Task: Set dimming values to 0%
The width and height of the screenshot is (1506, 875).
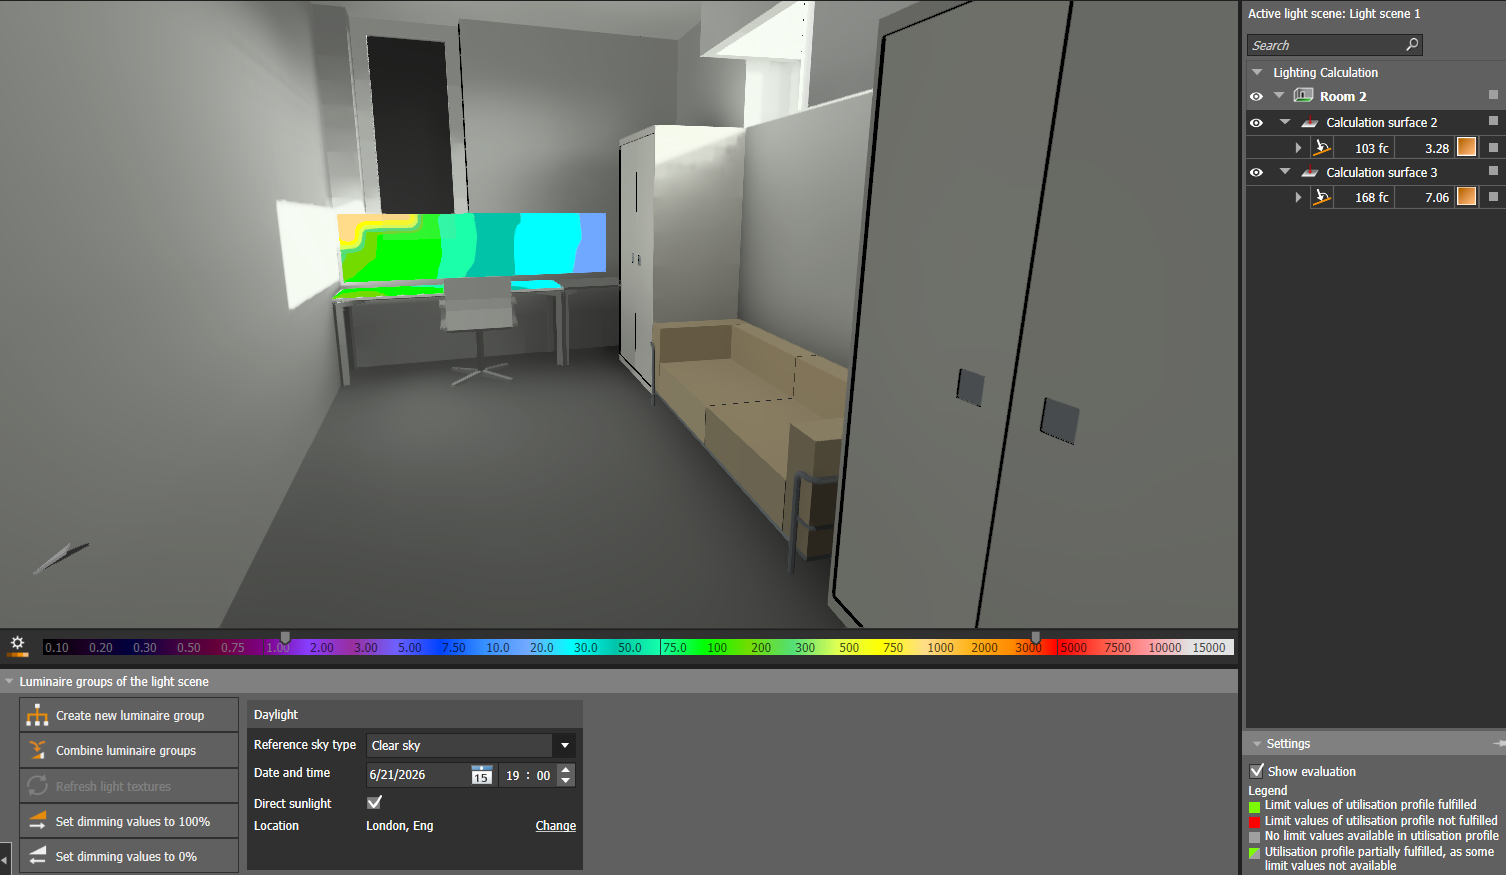Action: point(129,856)
